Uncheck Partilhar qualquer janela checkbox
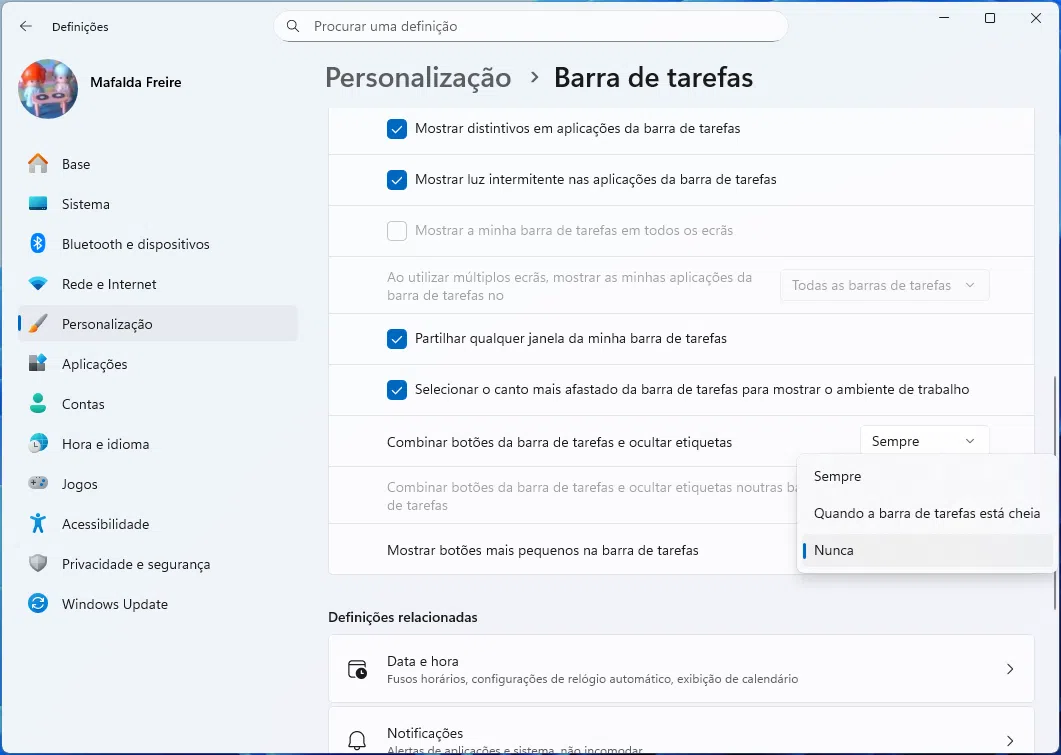Image resolution: width=1061 pixels, height=755 pixels. pyautogui.click(x=397, y=339)
